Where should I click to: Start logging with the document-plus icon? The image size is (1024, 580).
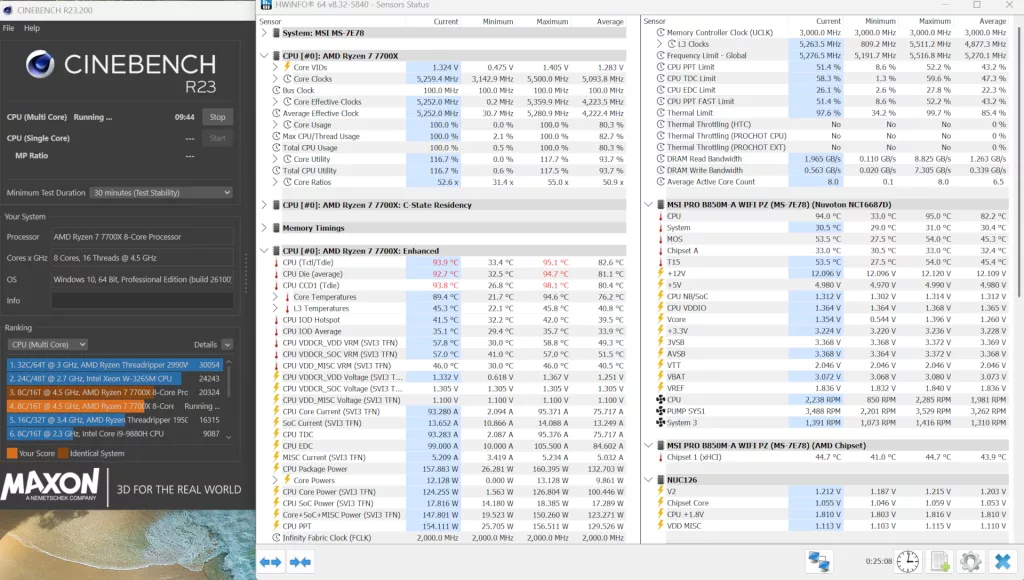click(x=939, y=562)
